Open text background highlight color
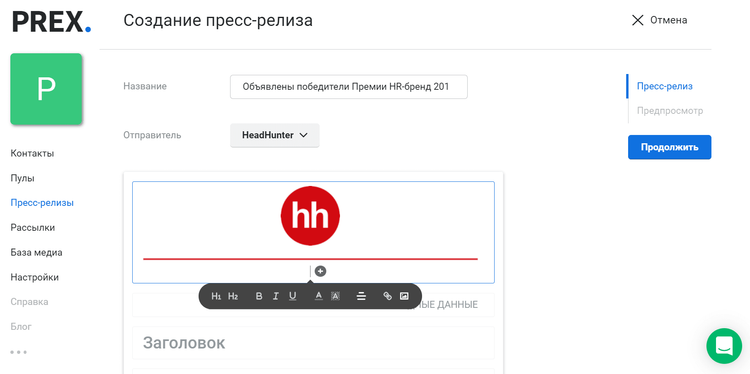The height and width of the screenshot is (374, 750). [335, 297]
